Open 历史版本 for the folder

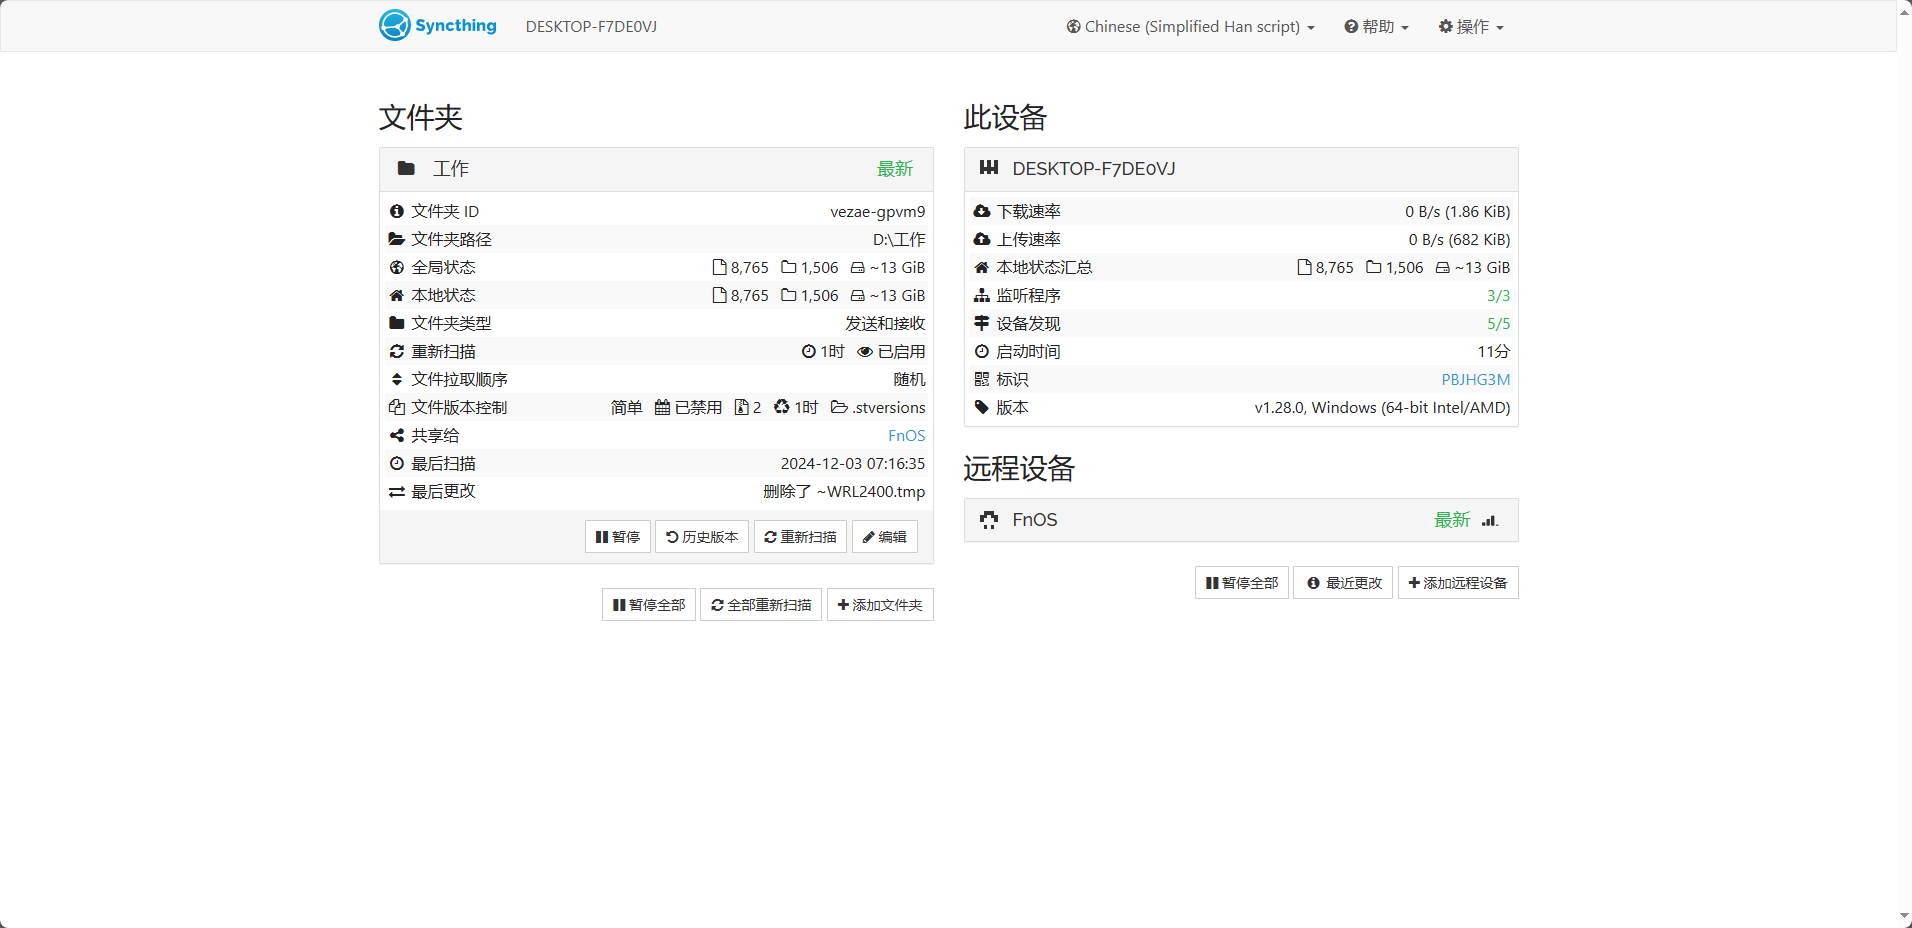coord(702,537)
